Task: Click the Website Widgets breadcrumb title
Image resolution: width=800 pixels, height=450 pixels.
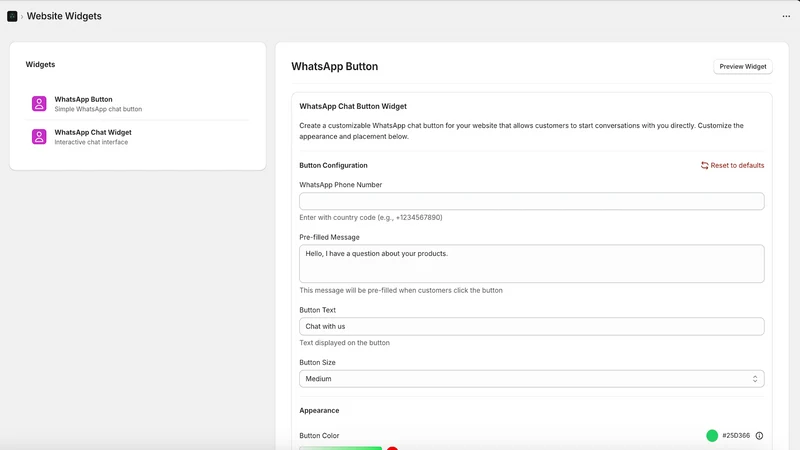Action: (x=64, y=16)
